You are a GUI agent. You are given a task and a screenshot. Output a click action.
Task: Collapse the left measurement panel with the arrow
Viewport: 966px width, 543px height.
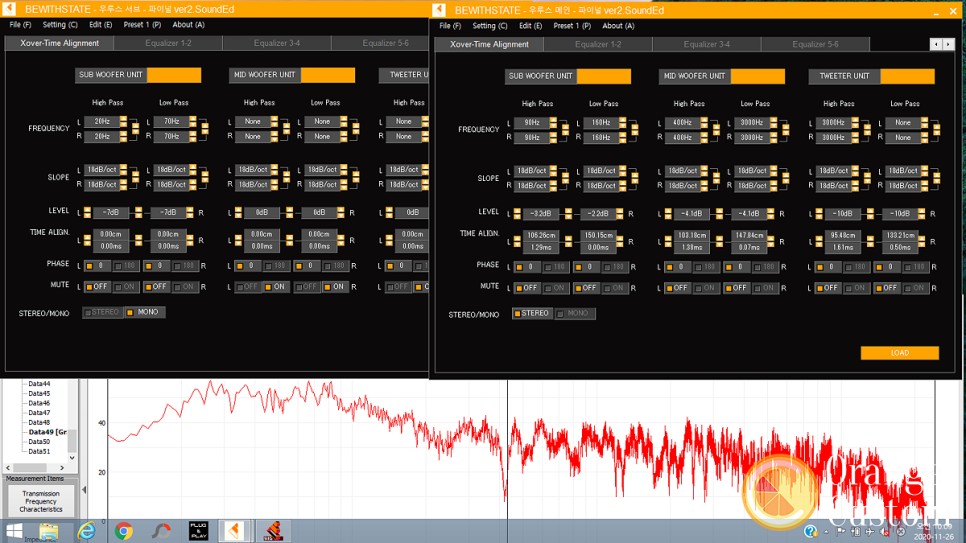(x=84, y=490)
